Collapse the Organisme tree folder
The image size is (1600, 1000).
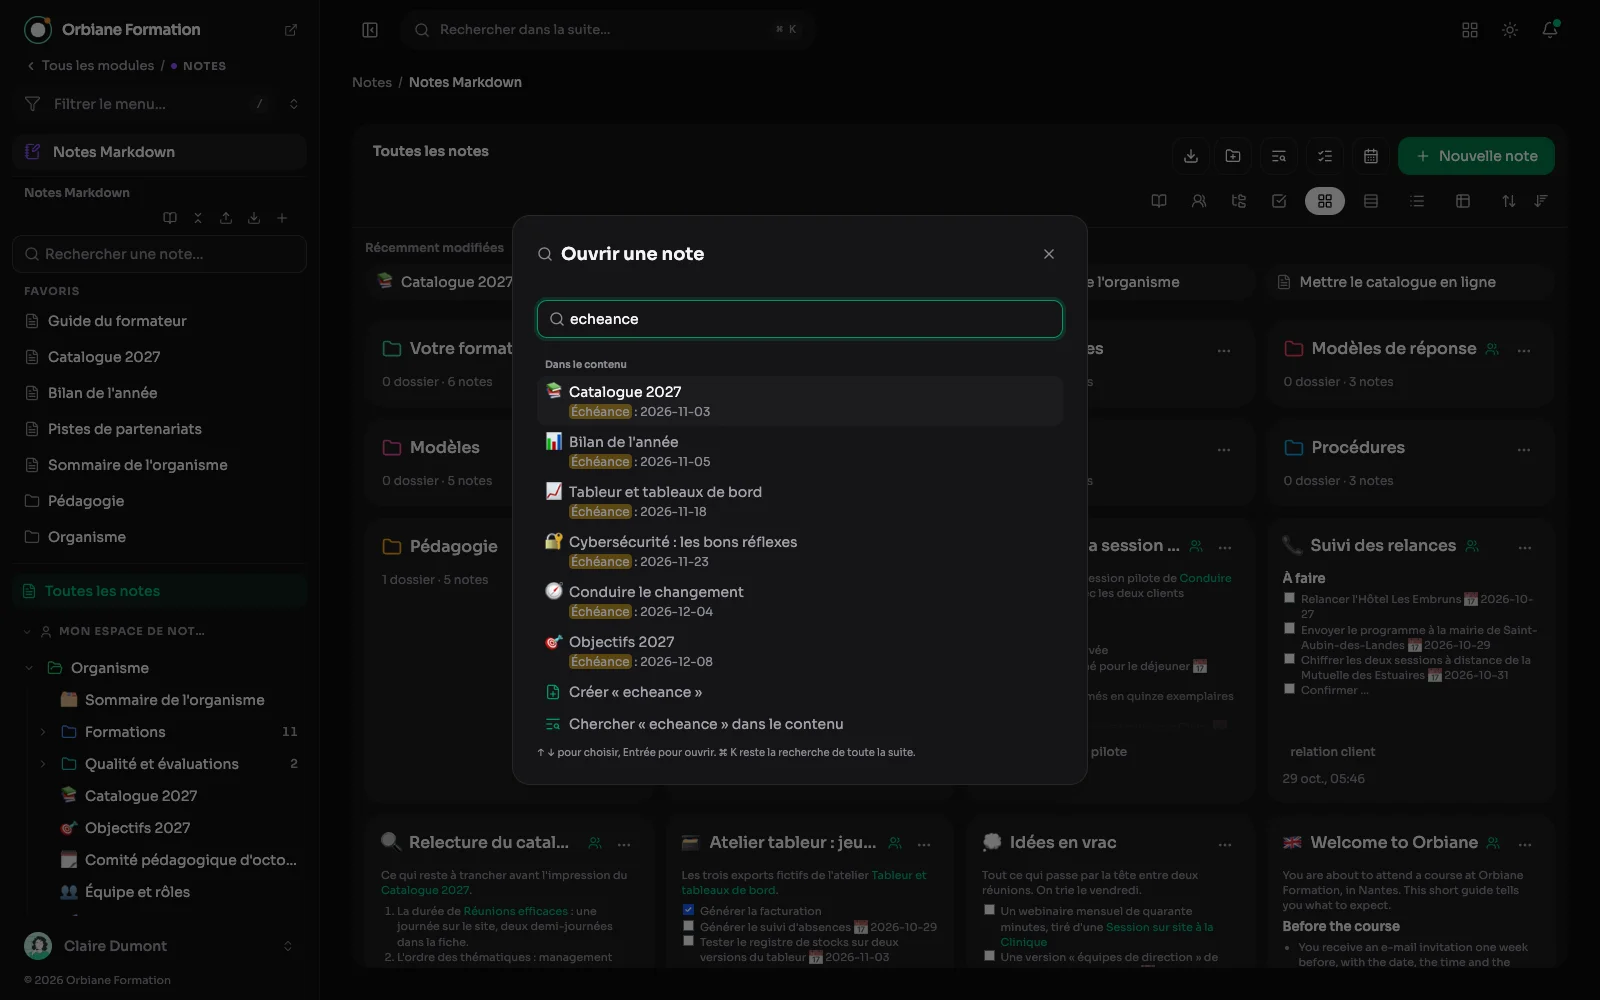[29, 668]
